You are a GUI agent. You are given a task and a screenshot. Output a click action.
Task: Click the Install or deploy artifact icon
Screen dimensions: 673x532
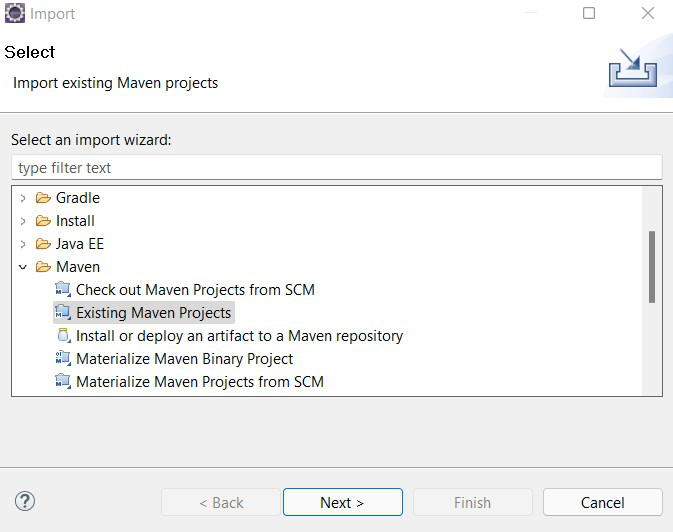click(63, 336)
